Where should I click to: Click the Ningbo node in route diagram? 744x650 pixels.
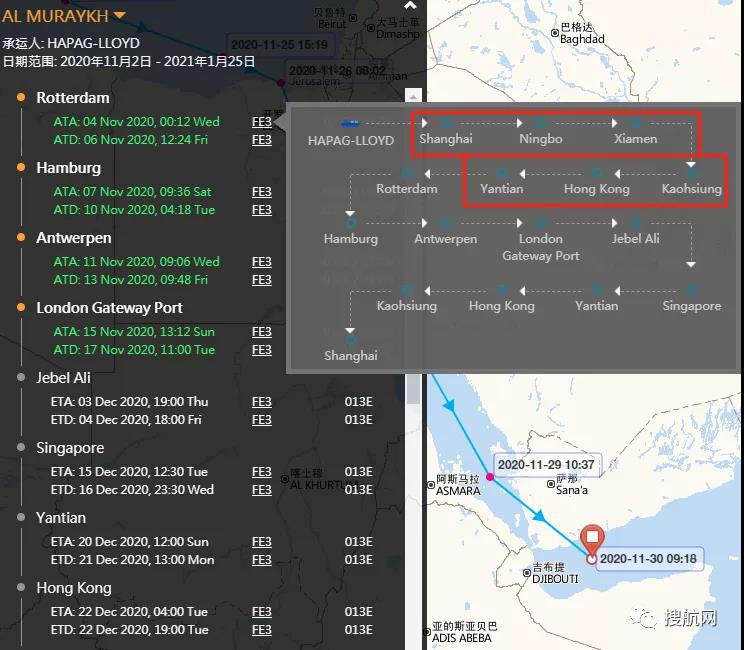(x=540, y=123)
